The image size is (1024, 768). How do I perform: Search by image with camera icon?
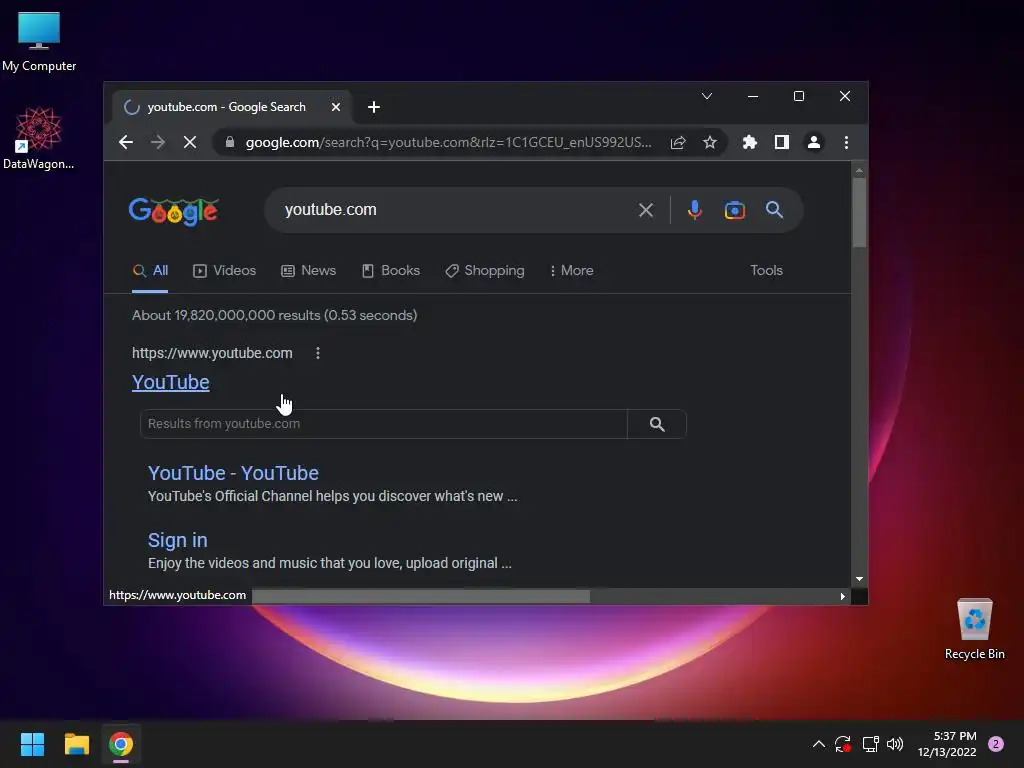[735, 210]
